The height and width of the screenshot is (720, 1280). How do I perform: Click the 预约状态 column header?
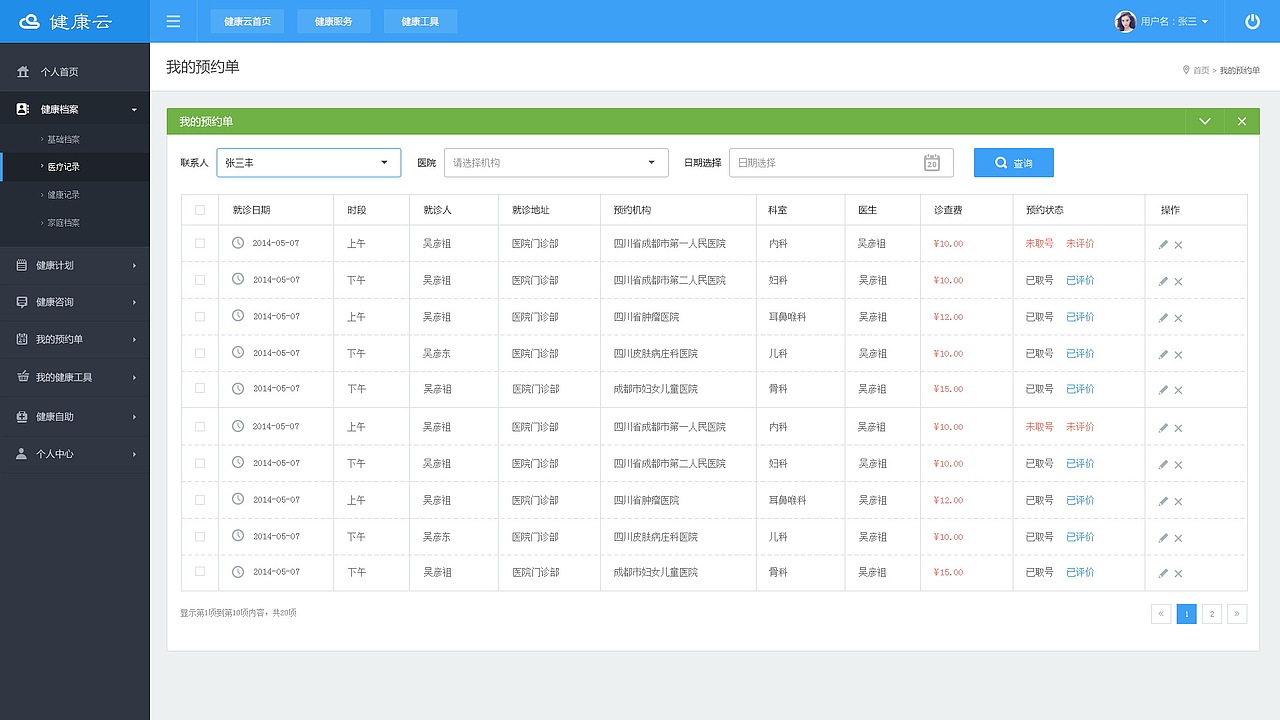(1045, 210)
